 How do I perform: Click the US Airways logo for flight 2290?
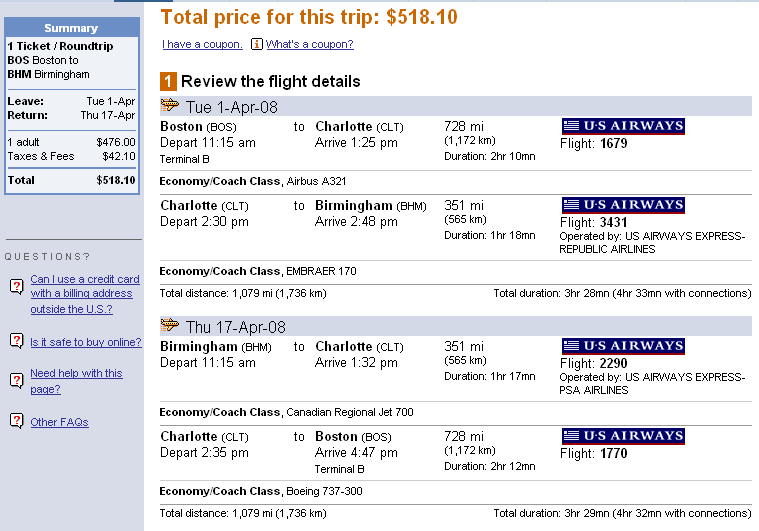(623, 346)
